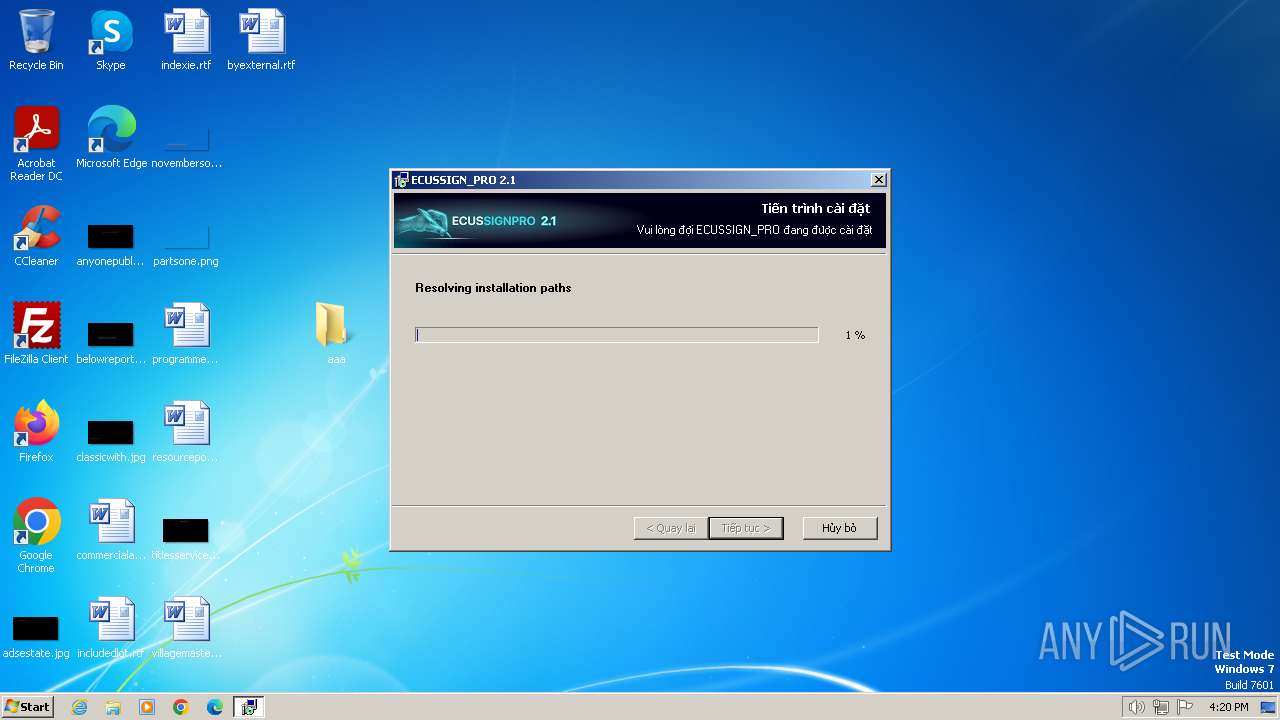This screenshot has width=1280, height=720.
Task: Select the includedlot.rtf document icon
Action: click(111, 628)
